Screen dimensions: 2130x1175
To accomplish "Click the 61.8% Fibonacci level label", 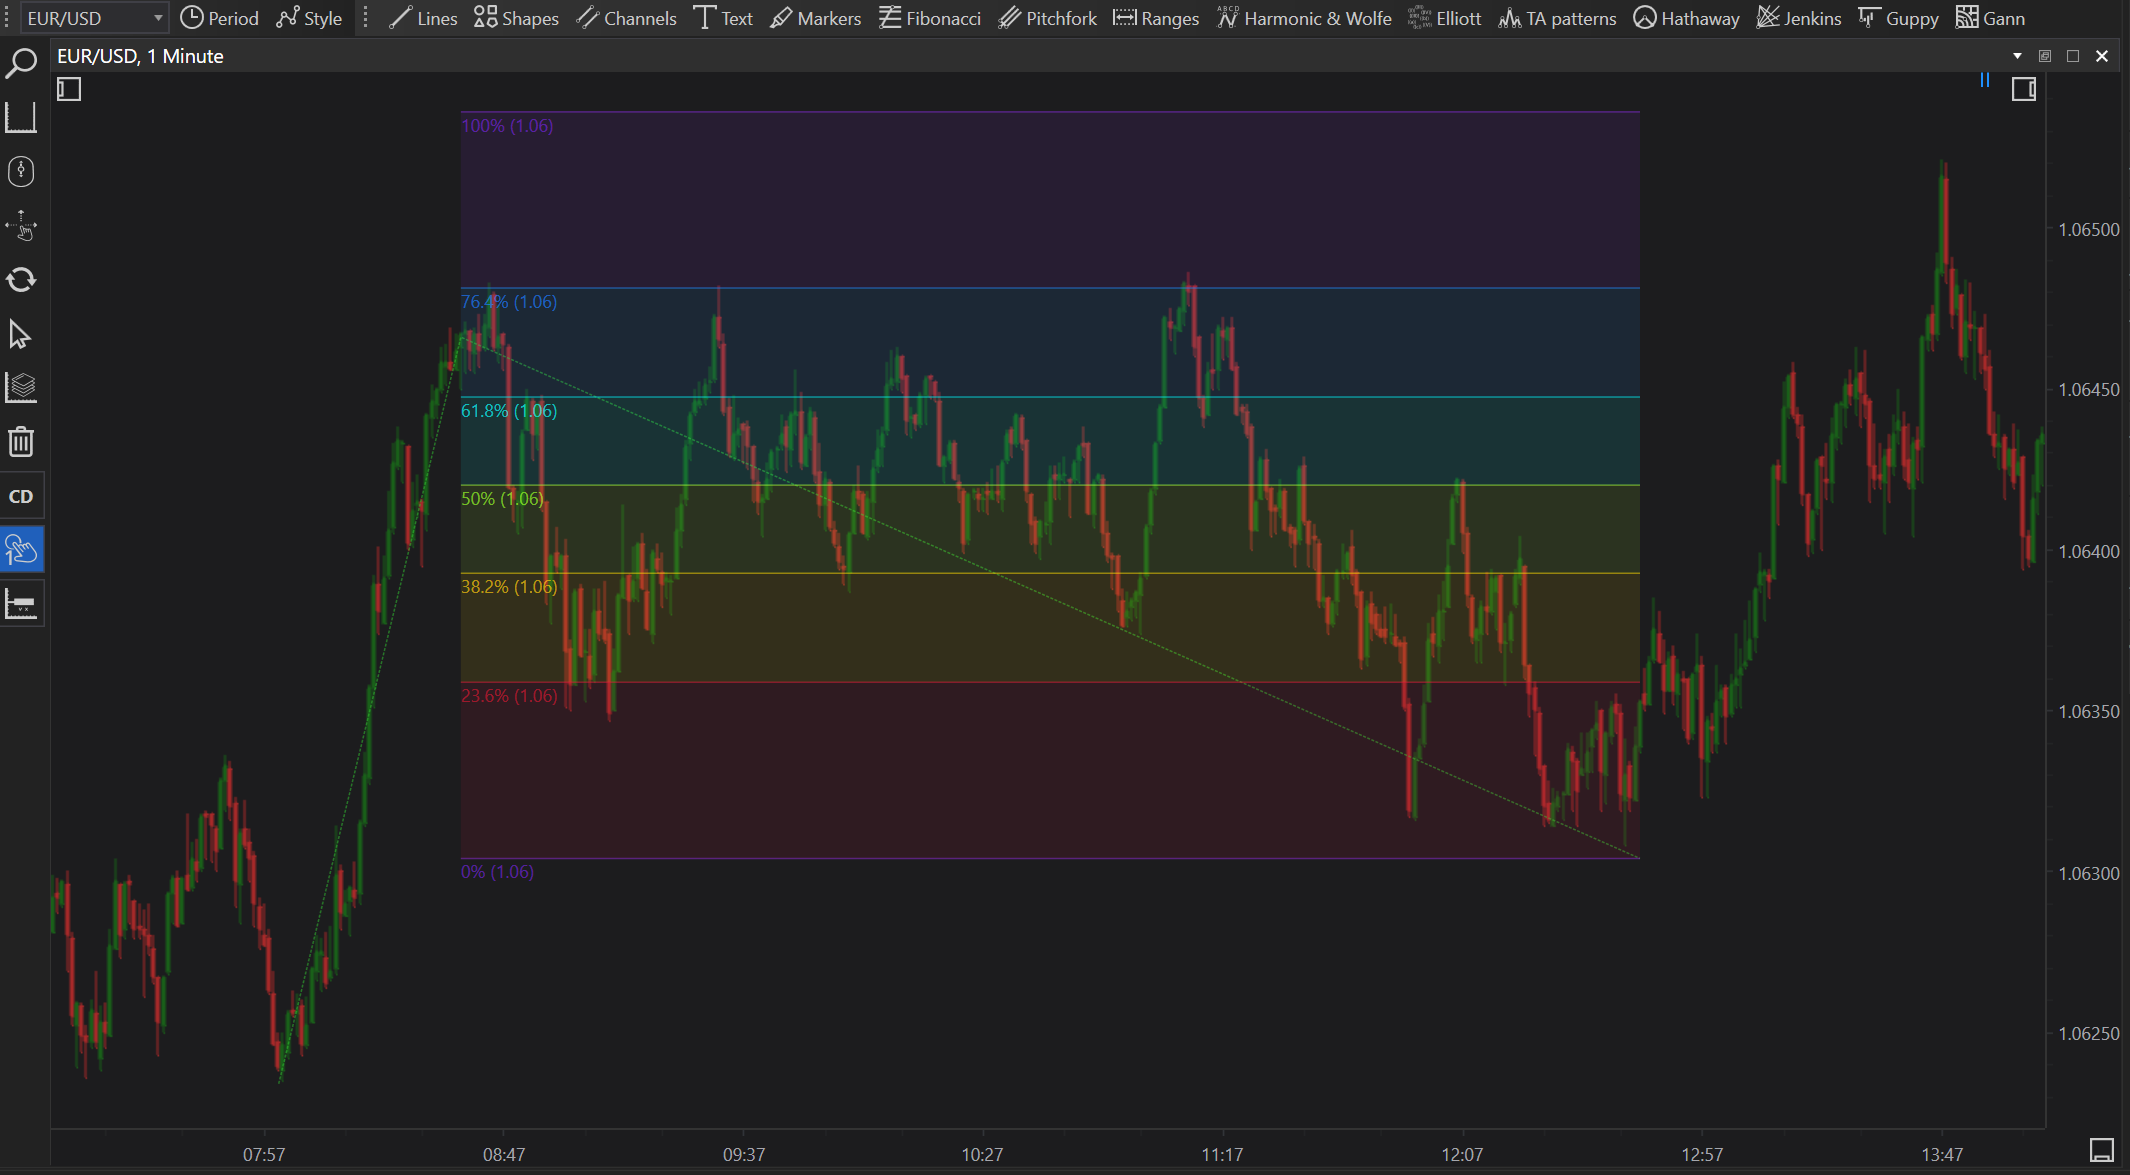I will (508, 411).
